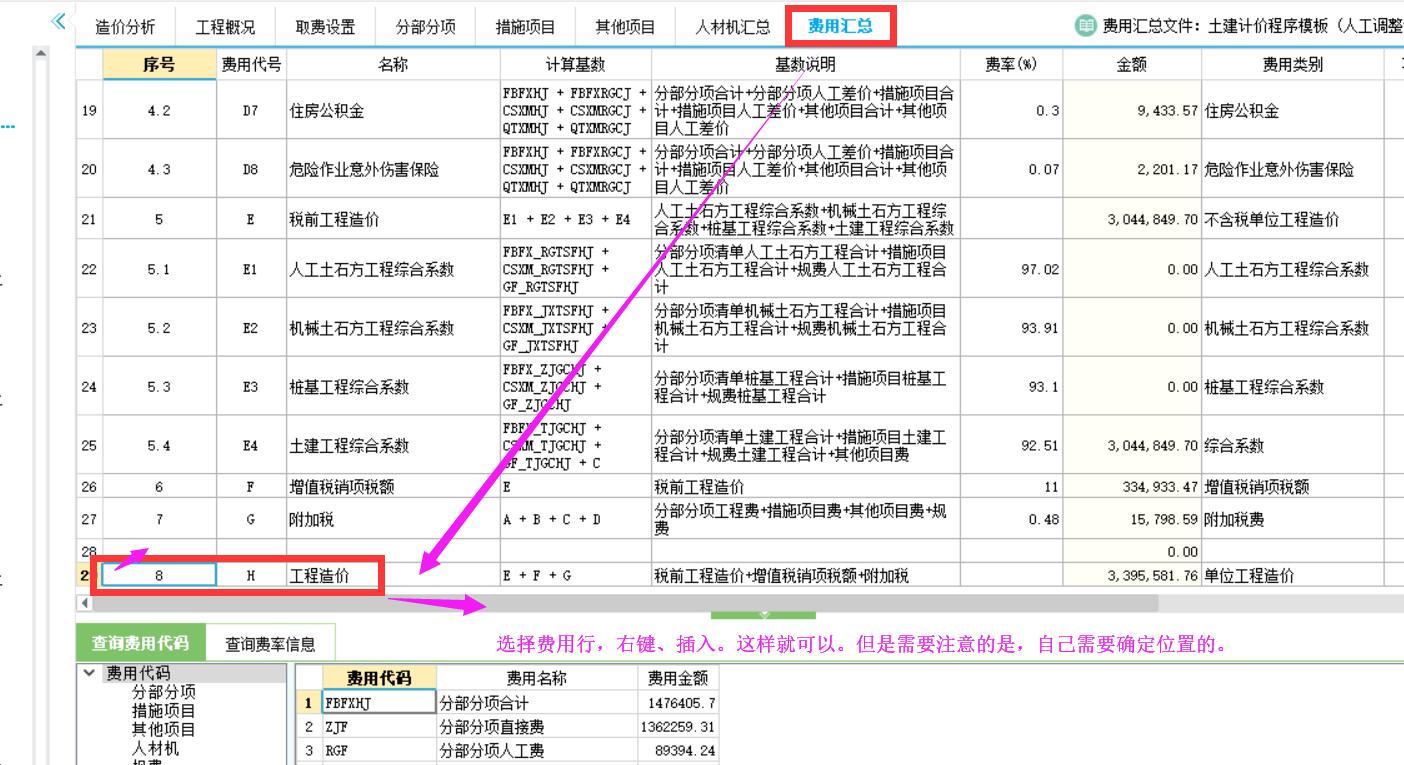Click the 金额 column header
This screenshot has width=1404, height=765.
point(1132,64)
